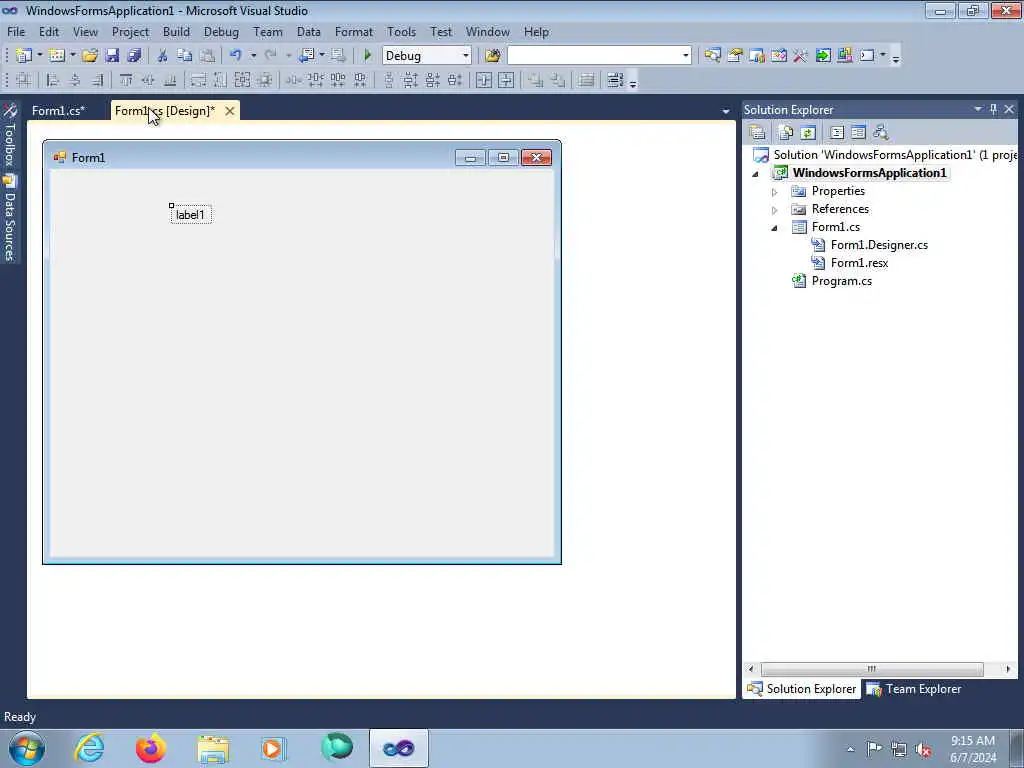Viewport: 1024px width, 768px height.
Task: Open the File menu
Action: [x=16, y=32]
